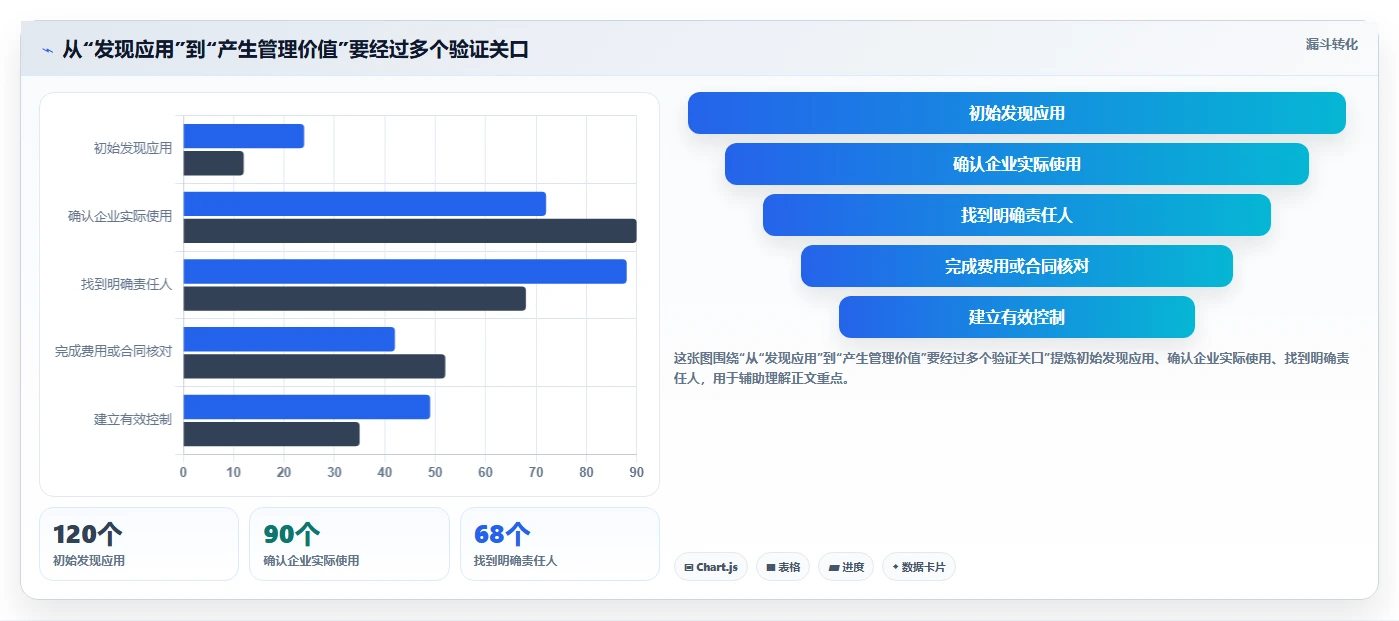The height and width of the screenshot is (621, 1399).
Task: Click the blue bar for 找到明确责任人
Action: [x=405, y=272]
